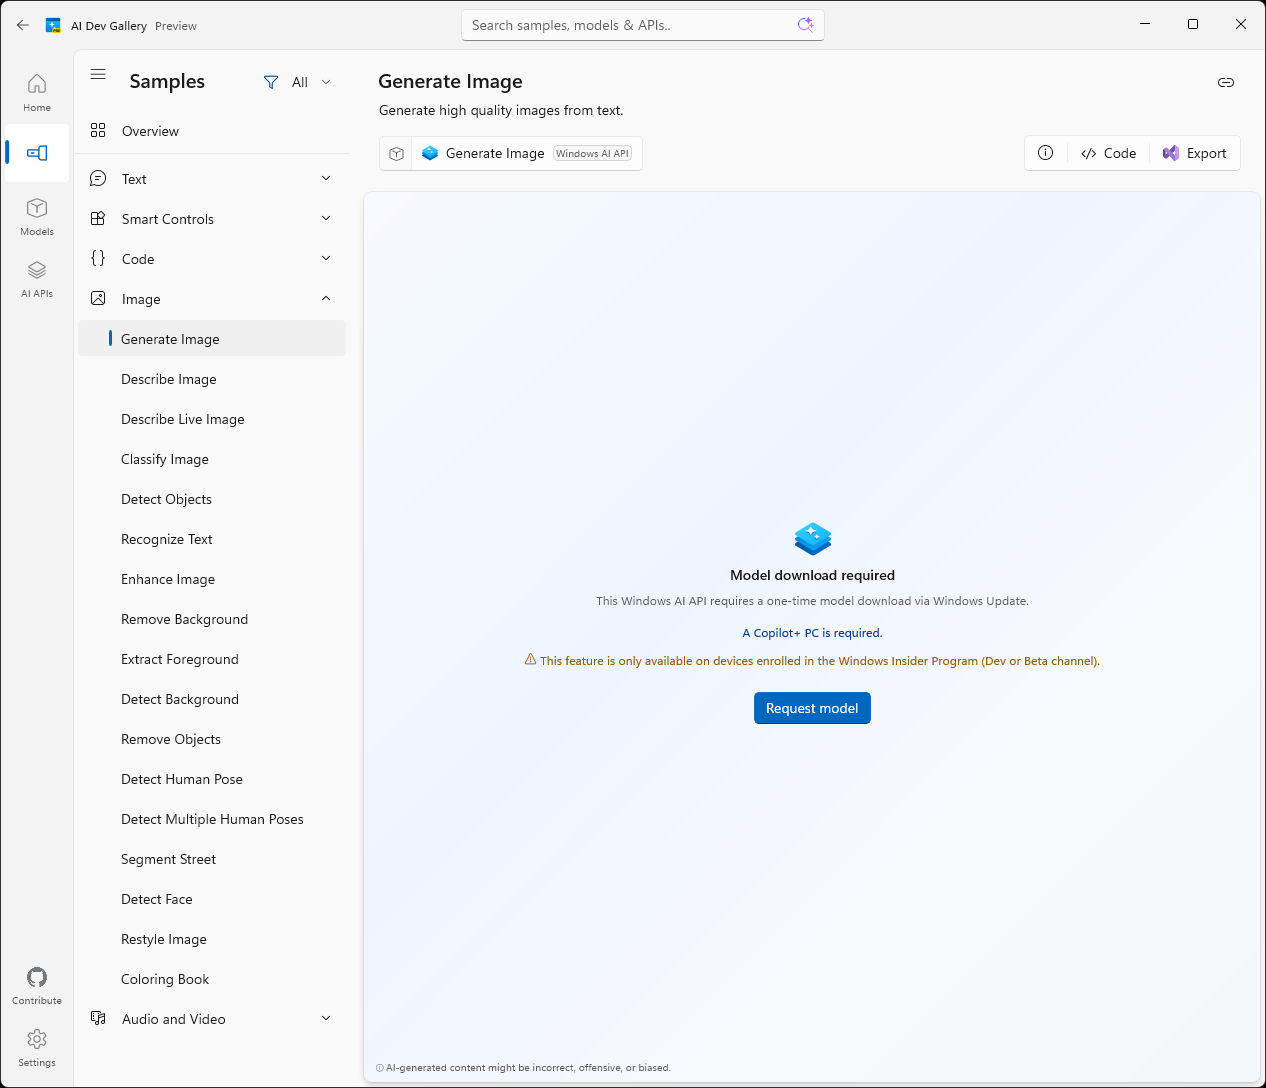Click the AI search sparkle icon
The width and height of the screenshot is (1266, 1088).
point(805,25)
